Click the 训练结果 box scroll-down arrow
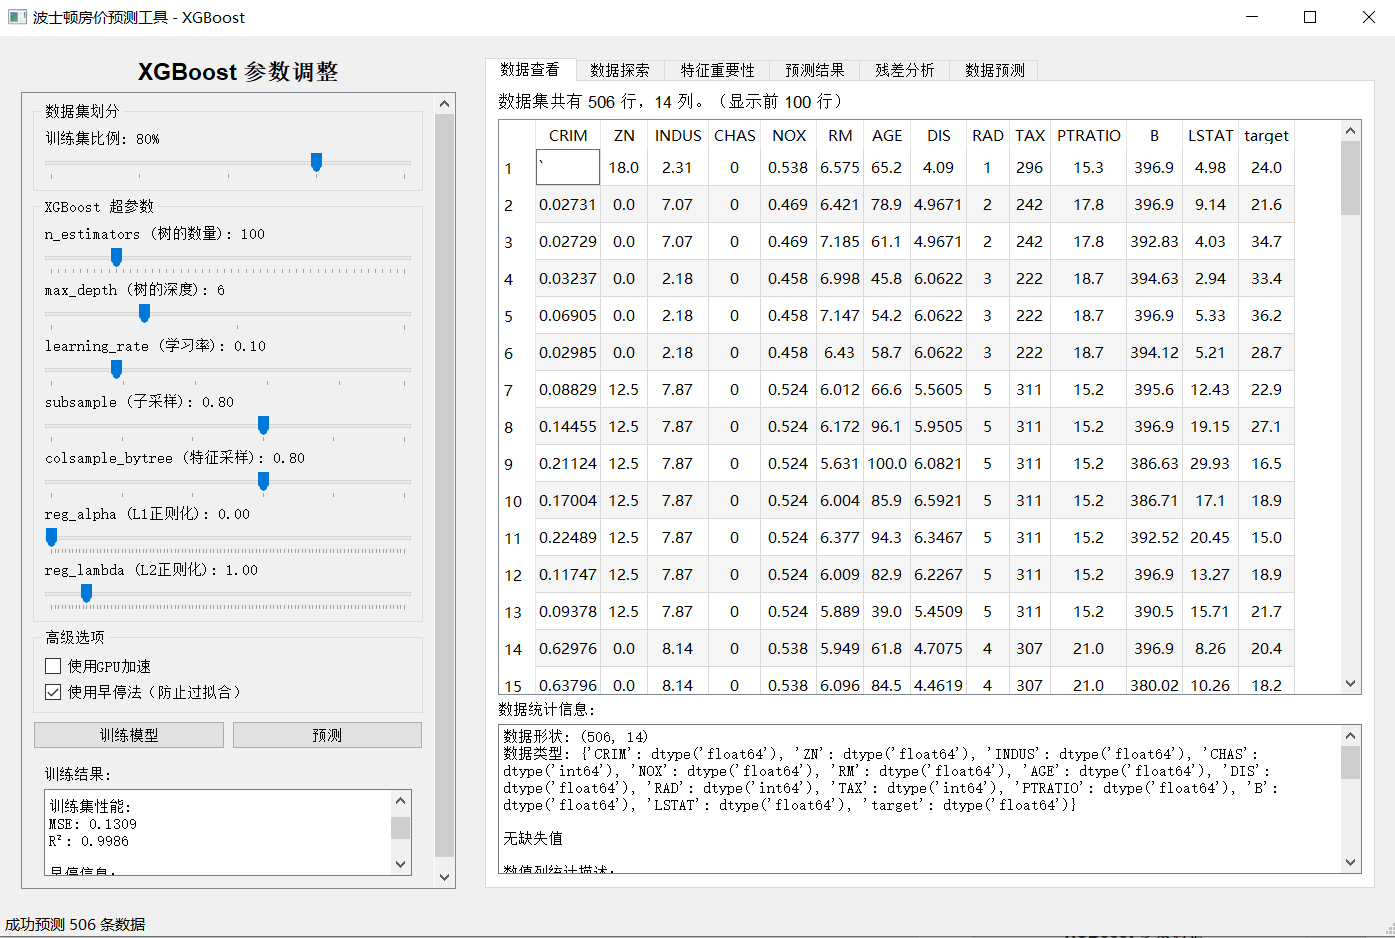Viewport: 1395px width, 938px height. (400, 864)
